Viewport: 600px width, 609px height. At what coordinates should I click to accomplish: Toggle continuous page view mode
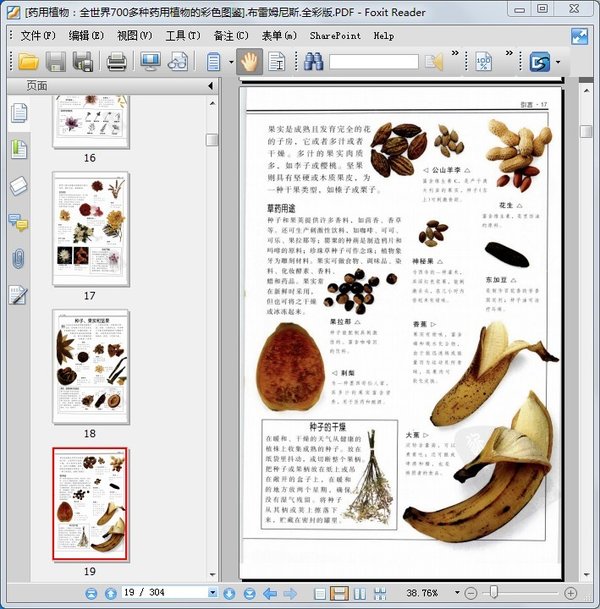click(x=339, y=593)
